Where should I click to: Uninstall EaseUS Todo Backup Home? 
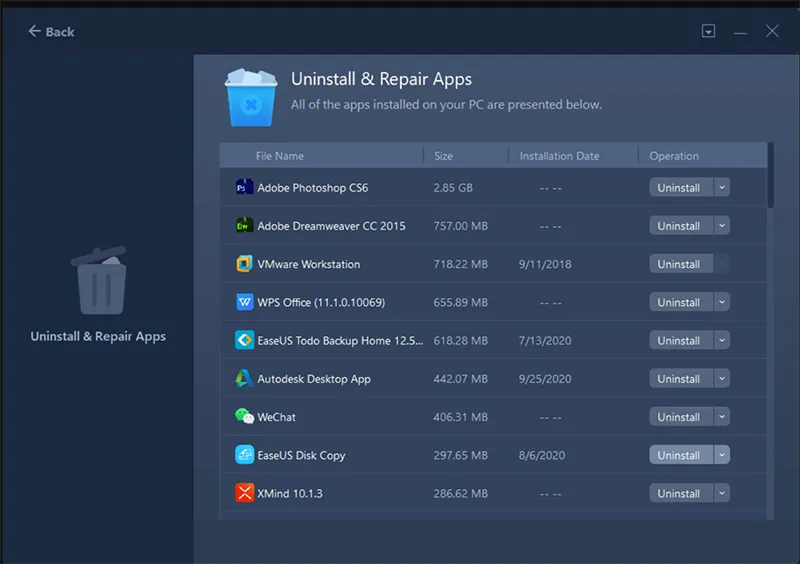(x=681, y=340)
